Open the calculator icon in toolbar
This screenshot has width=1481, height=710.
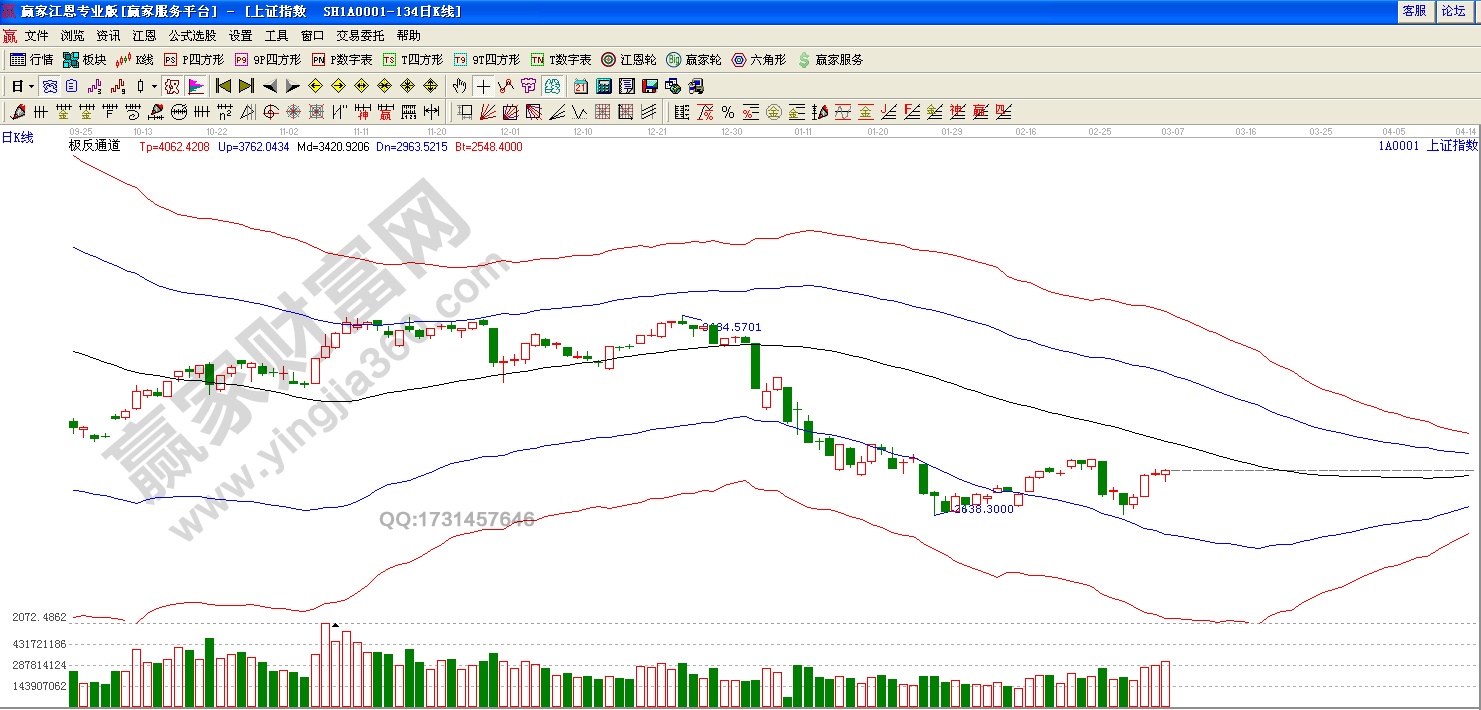[x=604, y=86]
